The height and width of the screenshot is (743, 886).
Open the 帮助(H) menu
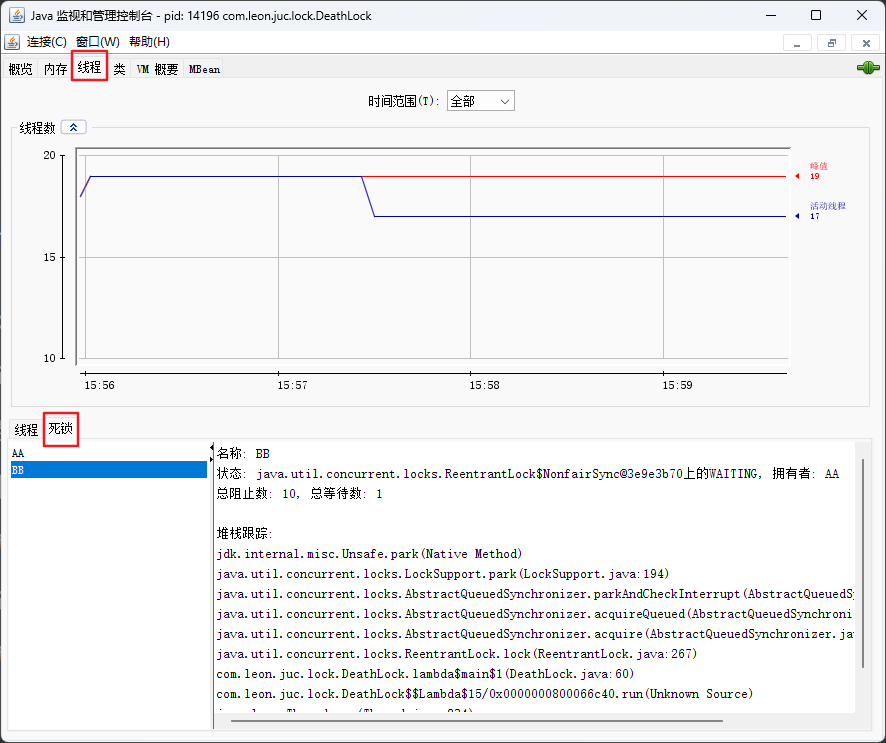click(x=149, y=42)
